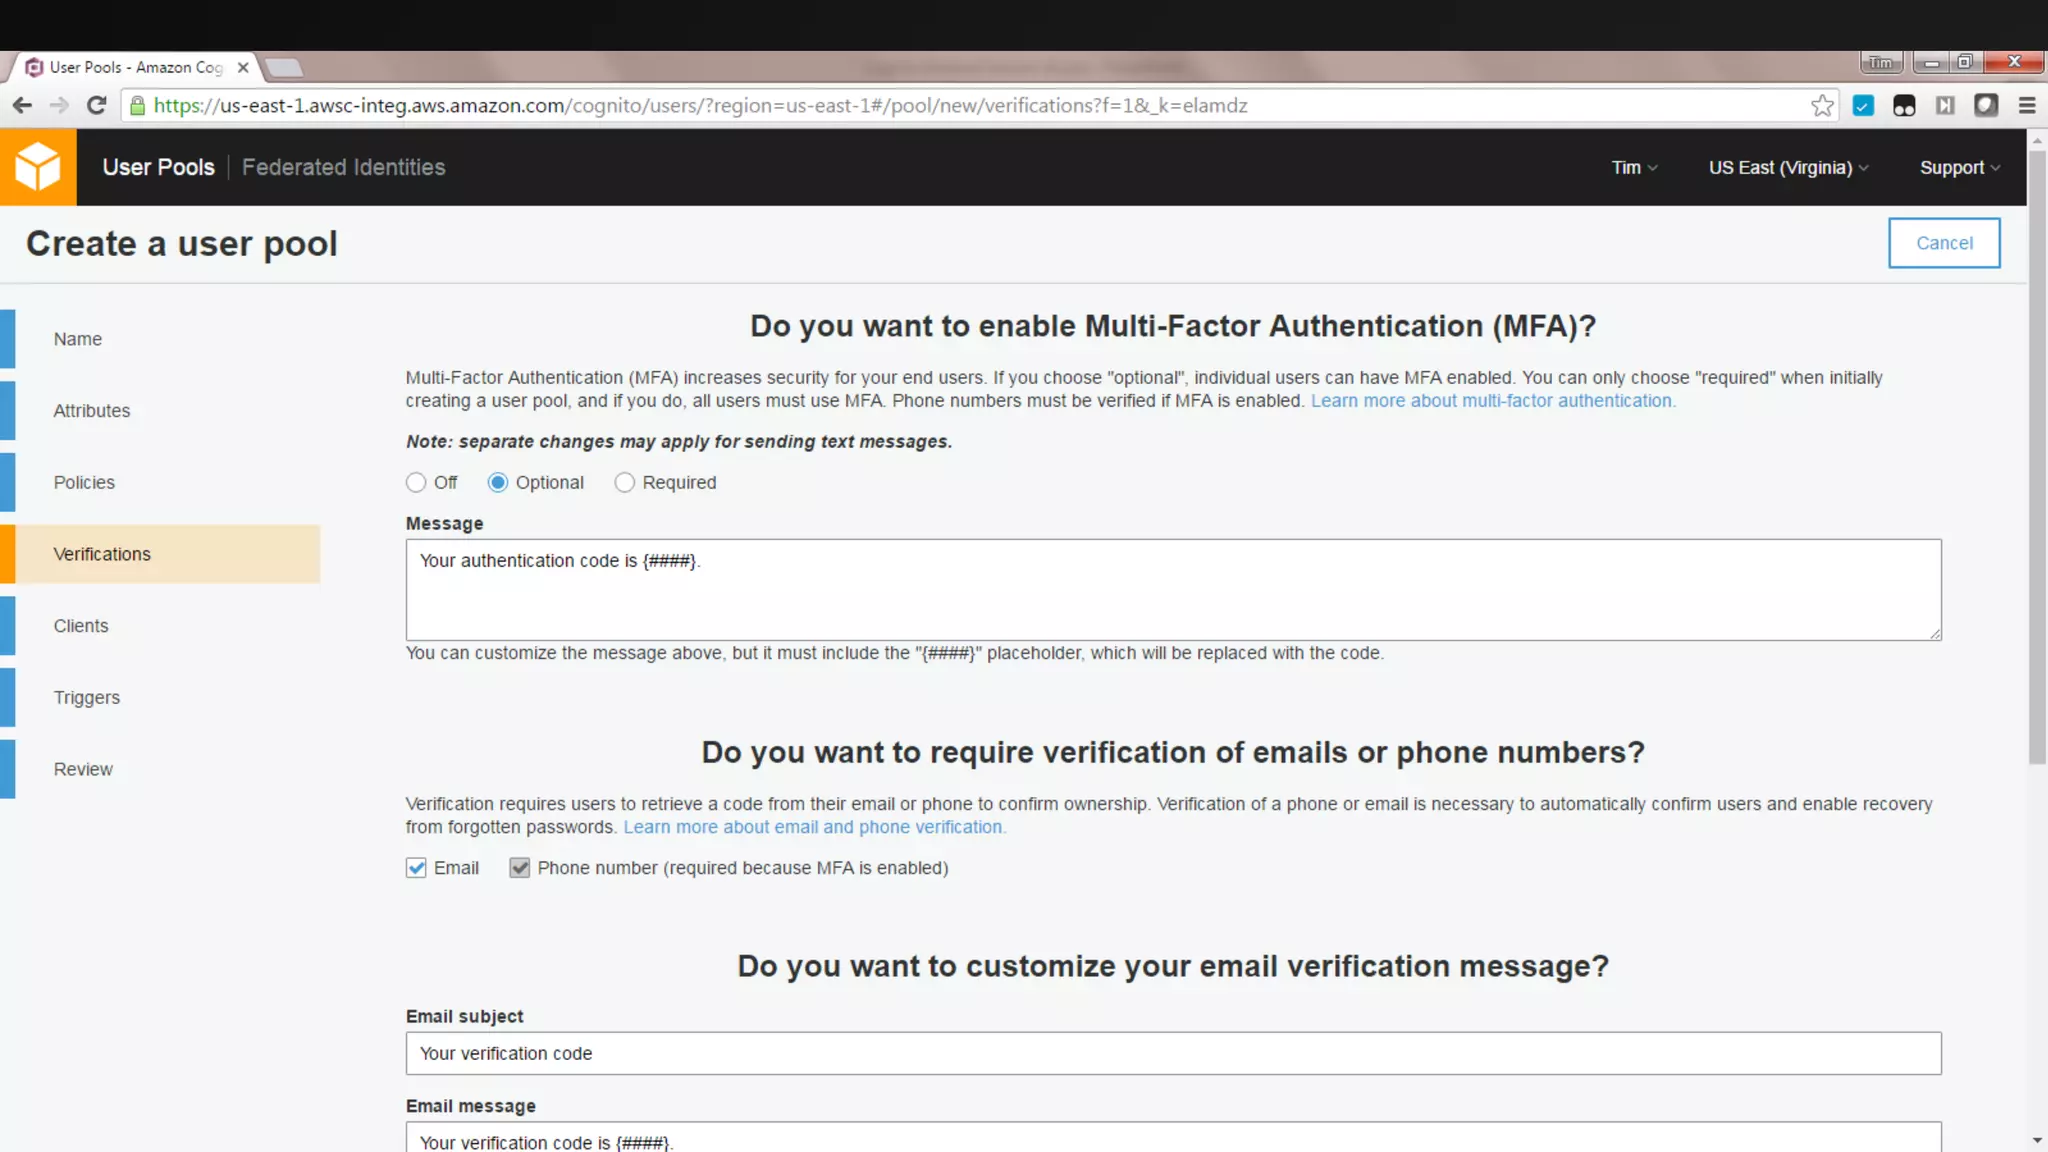Bookmark the page with the star icon
This screenshot has height=1152, width=2048.
coord(1822,106)
